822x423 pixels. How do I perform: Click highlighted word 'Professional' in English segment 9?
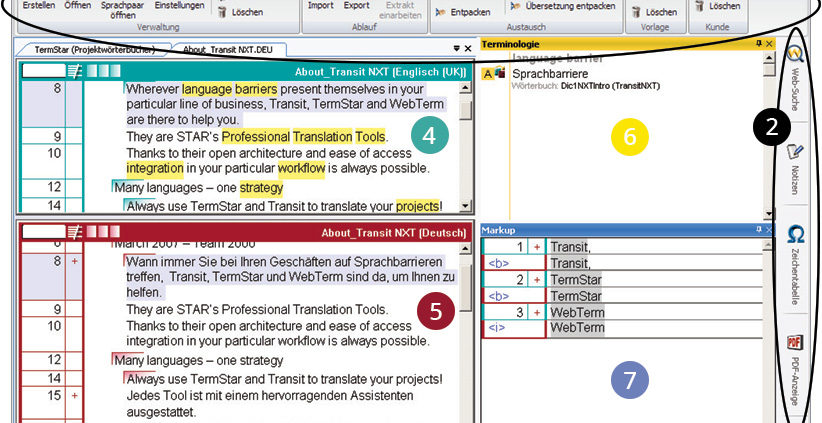click(x=255, y=137)
